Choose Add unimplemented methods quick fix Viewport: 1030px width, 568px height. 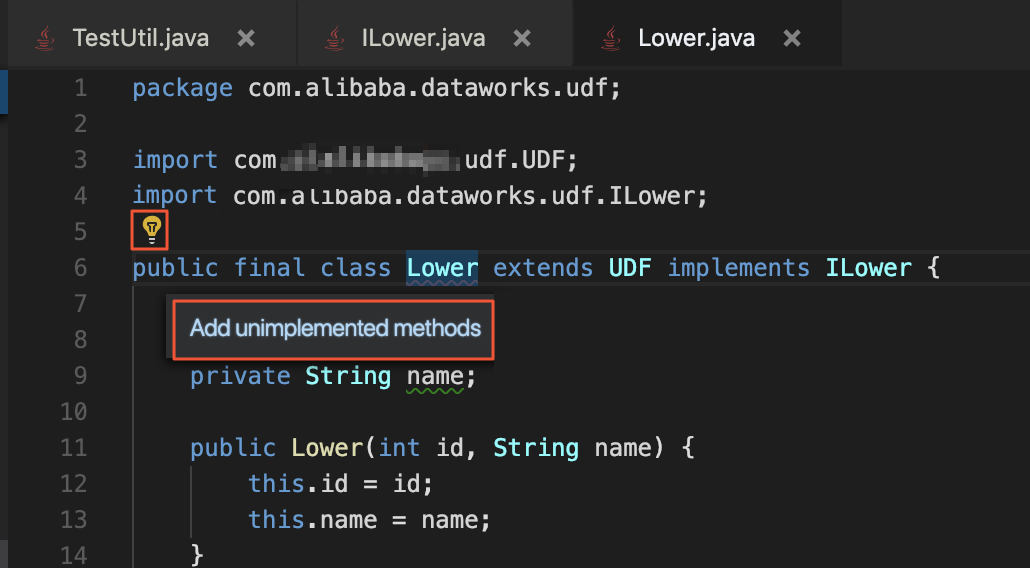tap(335, 328)
